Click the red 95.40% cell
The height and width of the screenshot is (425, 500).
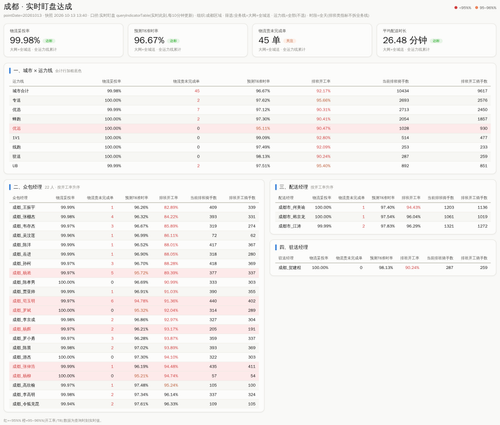click(323, 166)
